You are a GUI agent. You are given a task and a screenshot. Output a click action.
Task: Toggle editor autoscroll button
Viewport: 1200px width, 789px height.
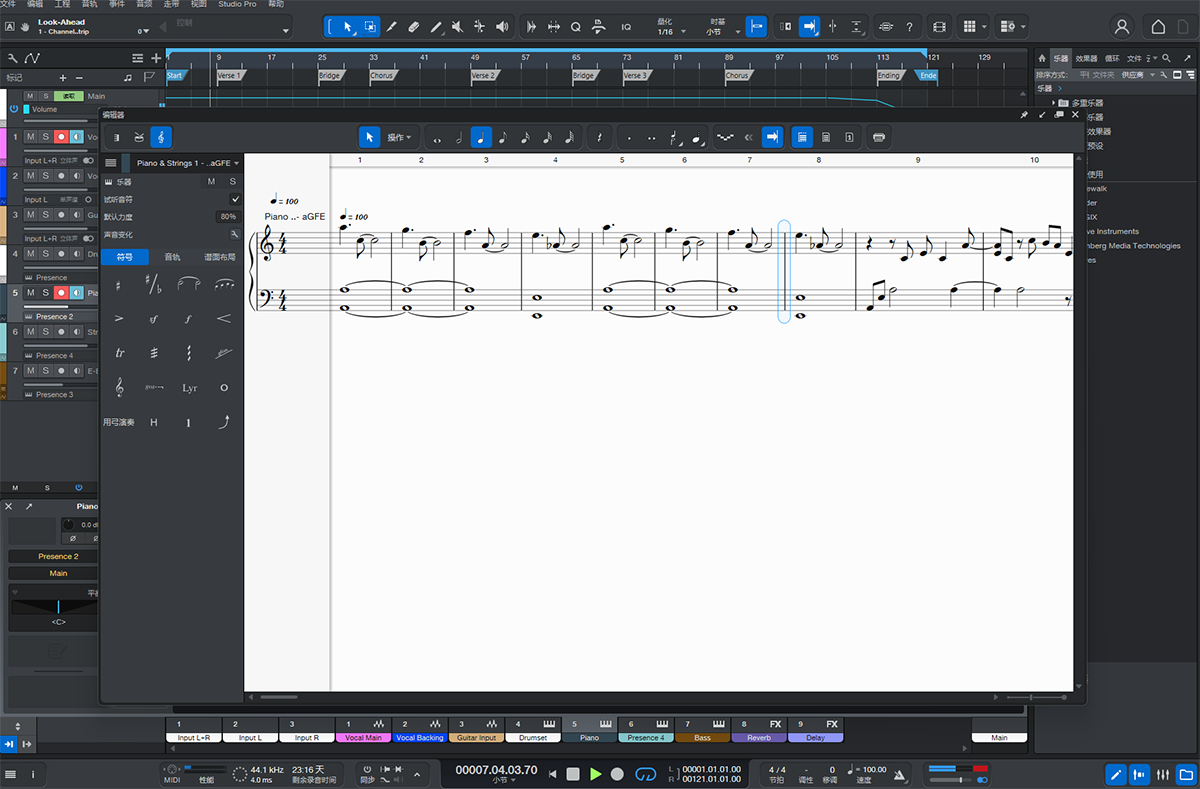click(x=771, y=137)
